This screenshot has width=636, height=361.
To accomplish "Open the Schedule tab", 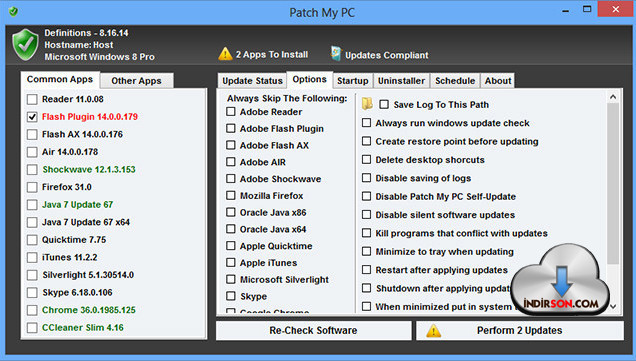I will [455, 81].
